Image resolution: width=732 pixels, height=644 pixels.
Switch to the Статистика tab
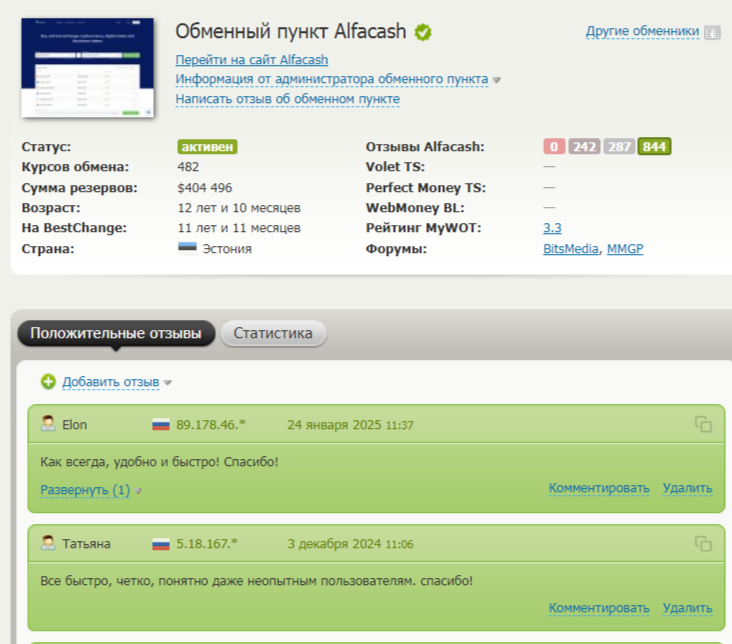click(273, 333)
